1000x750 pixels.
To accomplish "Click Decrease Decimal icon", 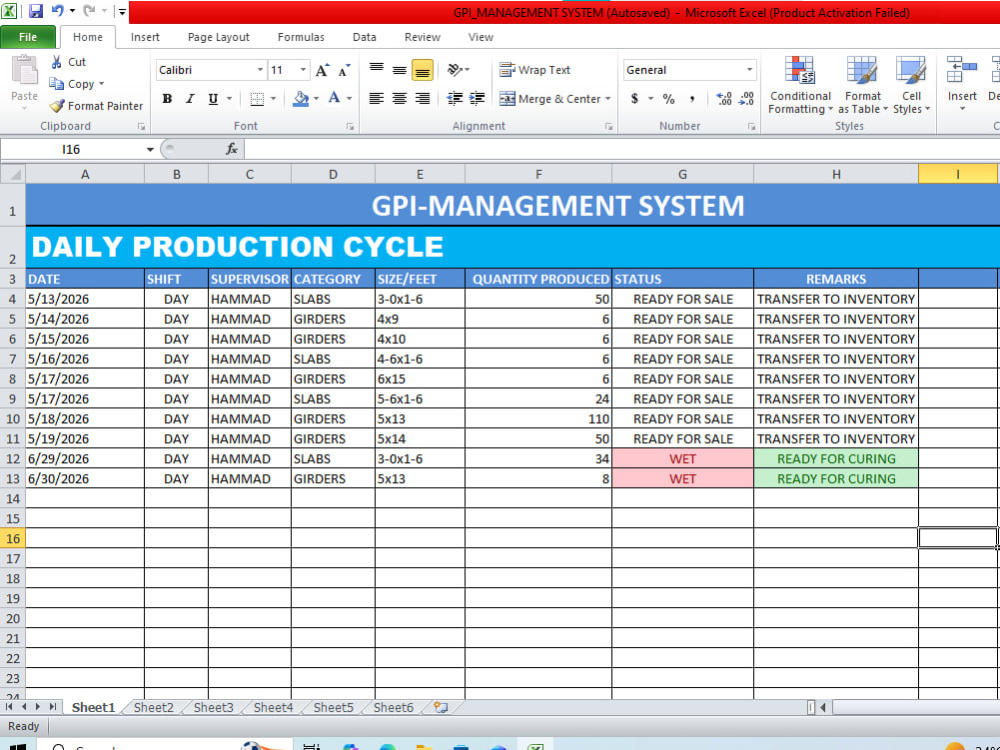I will (746, 99).
